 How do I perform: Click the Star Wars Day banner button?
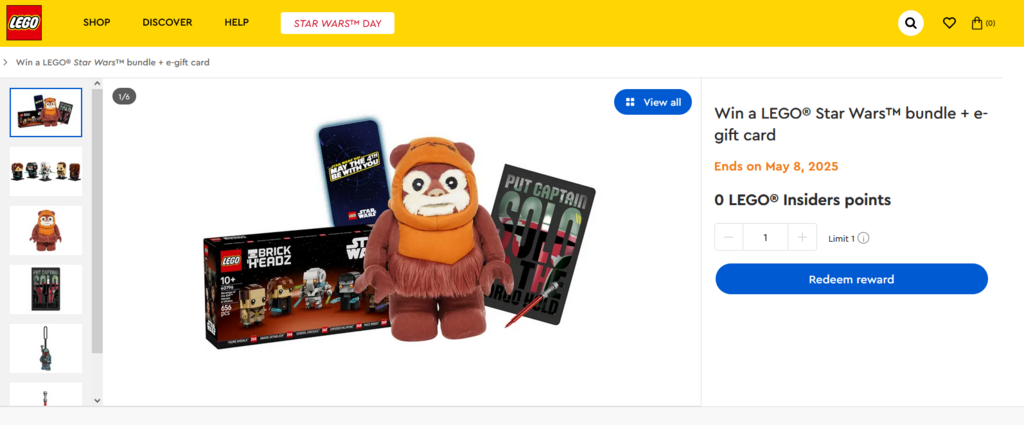(x=337, y=23)
